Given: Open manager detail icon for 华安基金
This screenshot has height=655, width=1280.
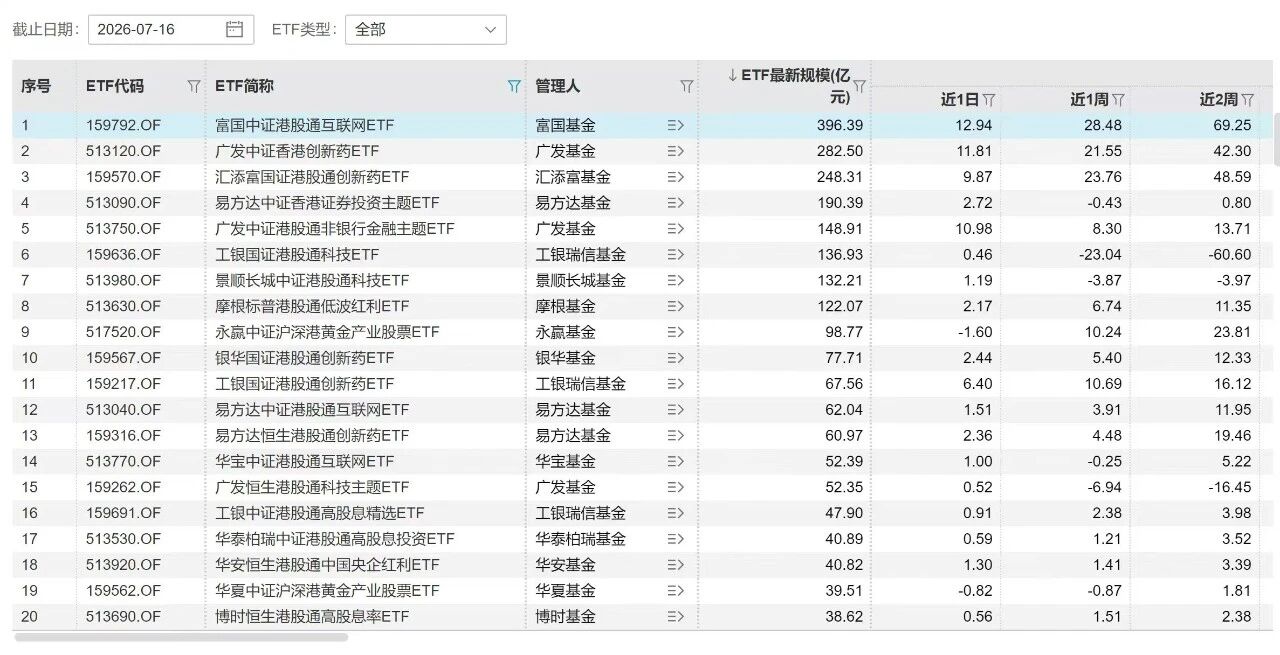Looking at the screenshot, I should coord(675,565).
